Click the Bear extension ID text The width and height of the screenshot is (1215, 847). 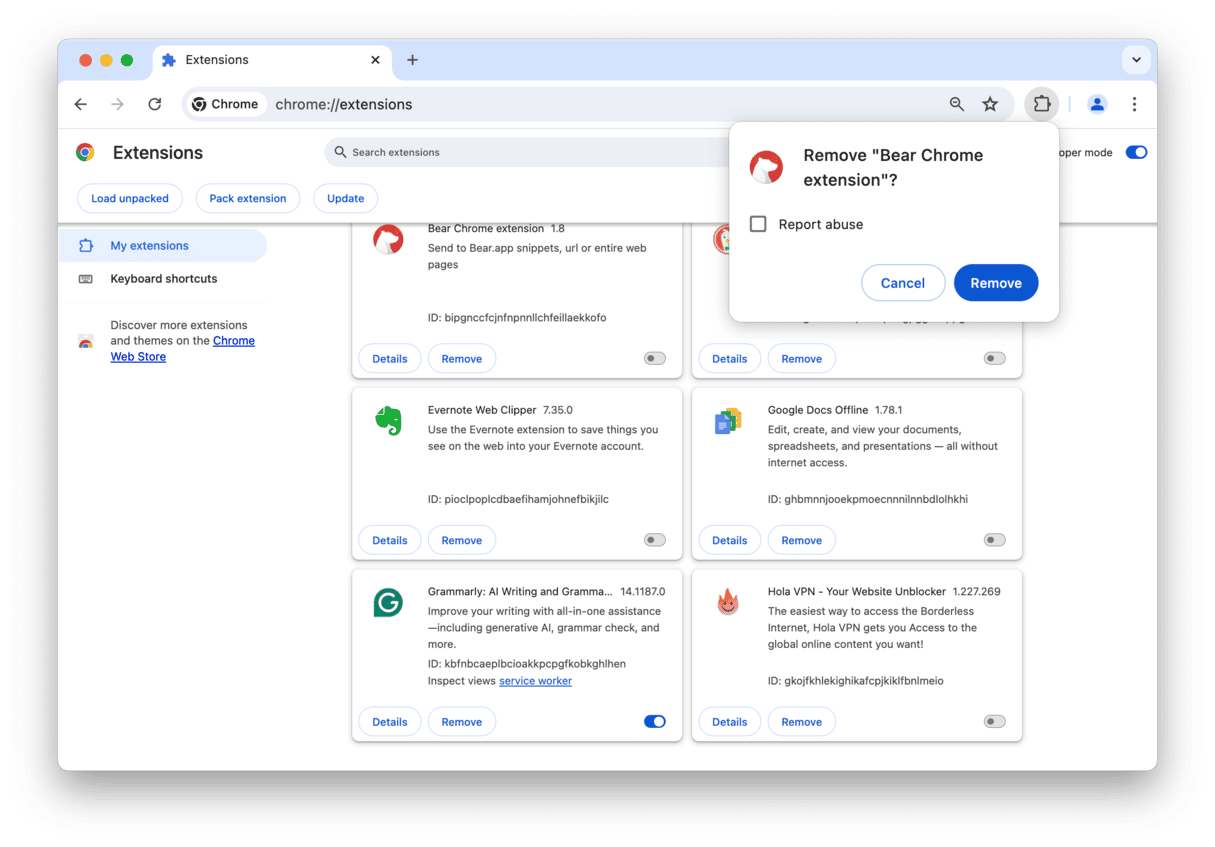click(517, 318)
